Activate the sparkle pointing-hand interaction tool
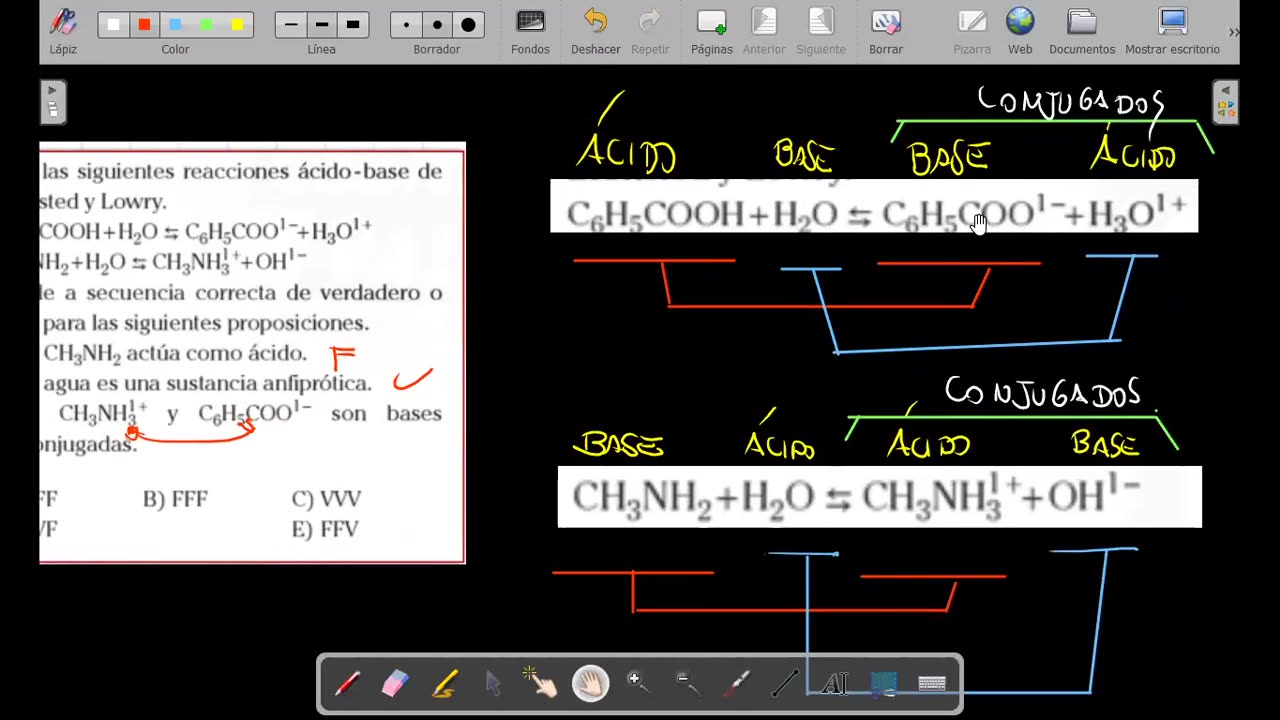This screenshot has height=720, width=1280. (541, 683)
